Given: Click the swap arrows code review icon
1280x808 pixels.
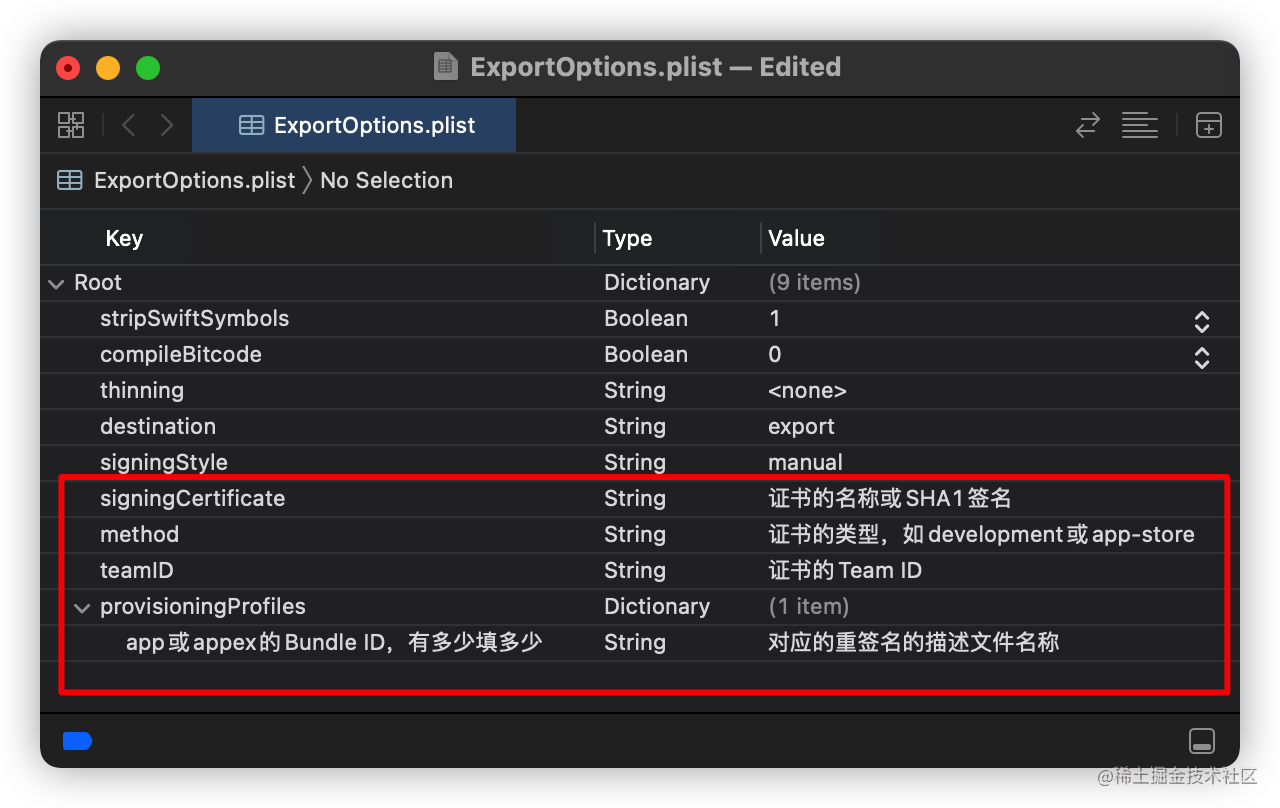Looking at the screenshot, I should coord(1088,125).
